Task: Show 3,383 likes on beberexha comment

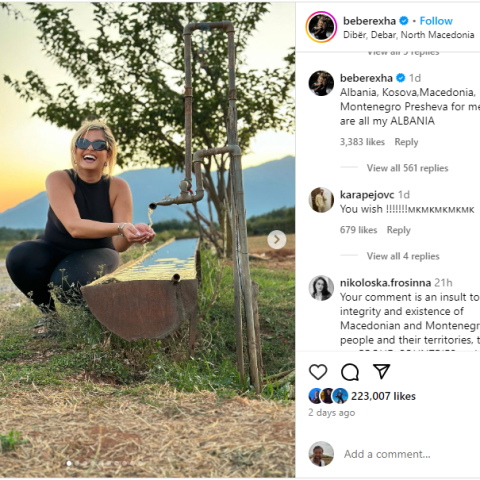Action: tap(362, 142)
